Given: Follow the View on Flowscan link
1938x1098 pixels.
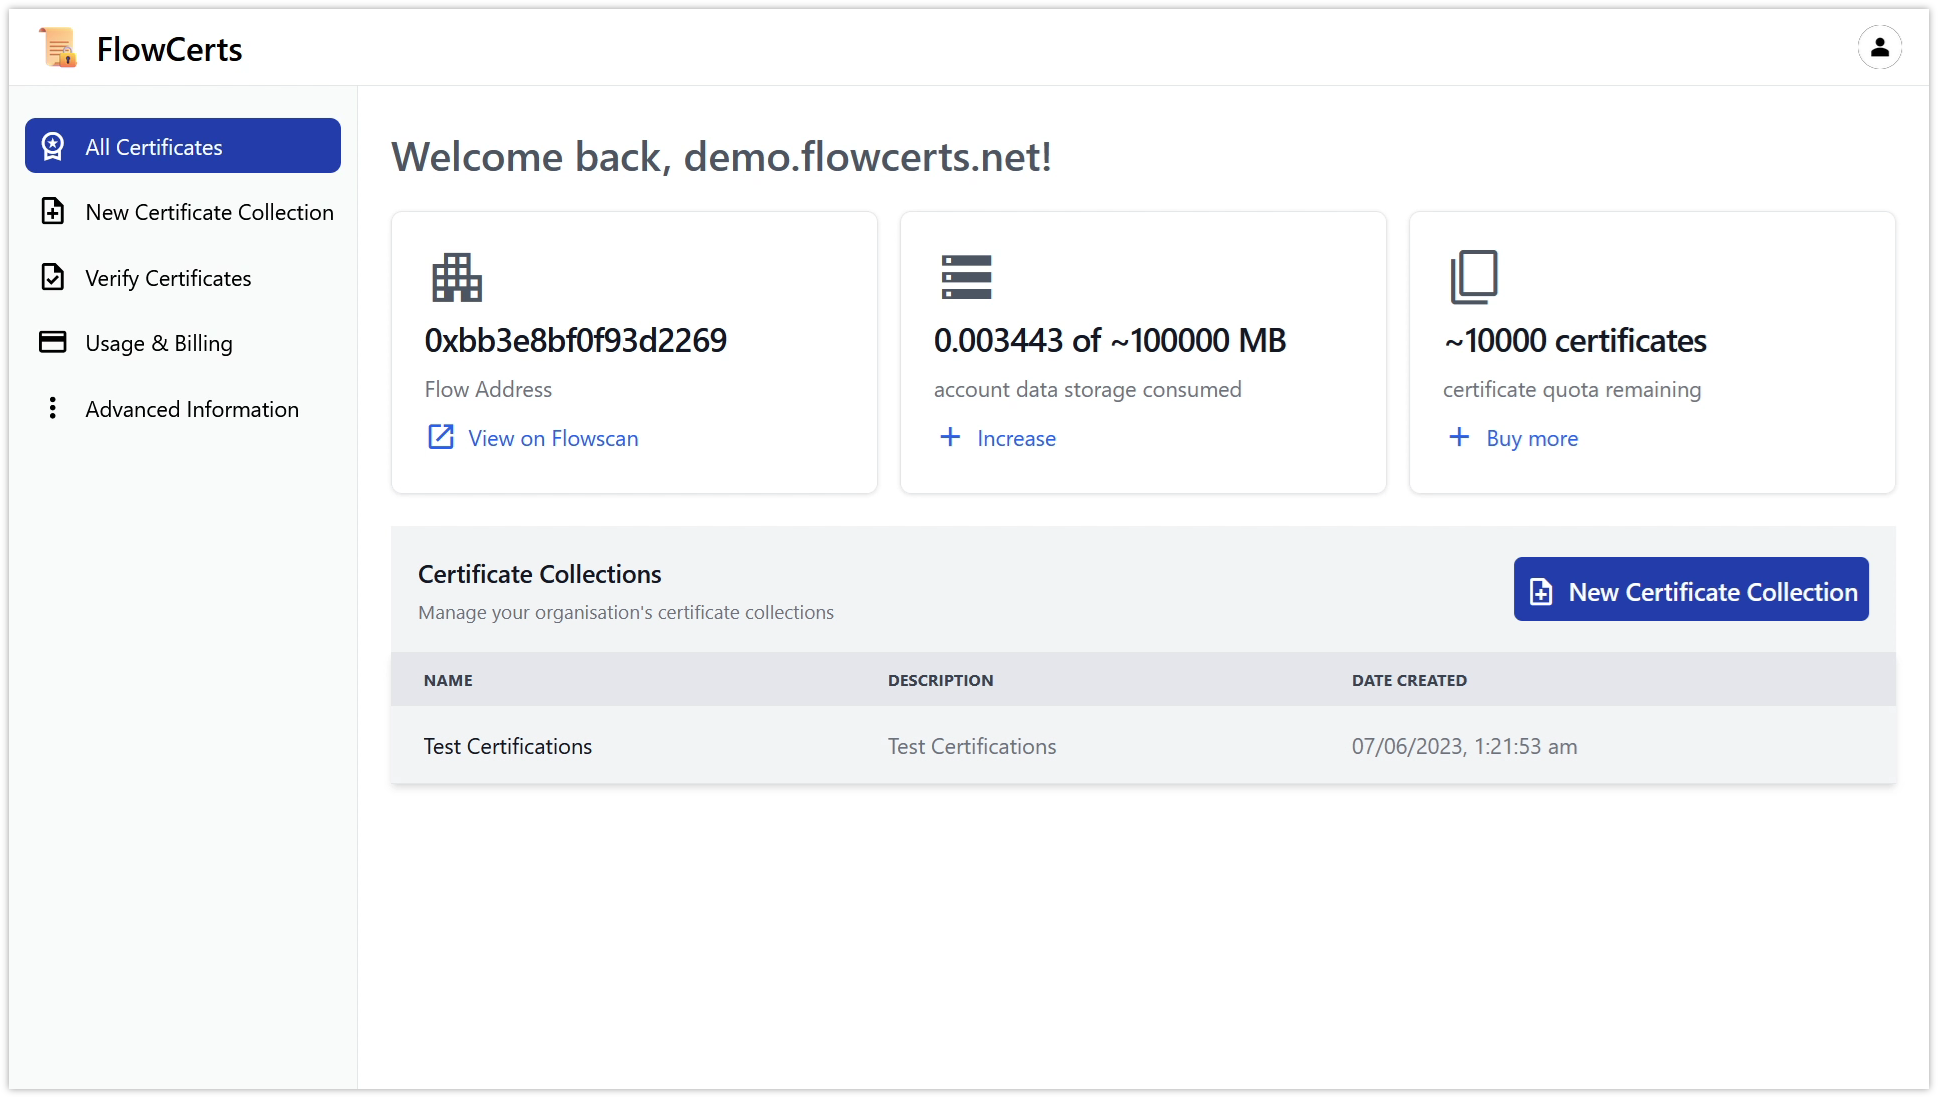Looking at the screenshot, I should coord(552,438).
